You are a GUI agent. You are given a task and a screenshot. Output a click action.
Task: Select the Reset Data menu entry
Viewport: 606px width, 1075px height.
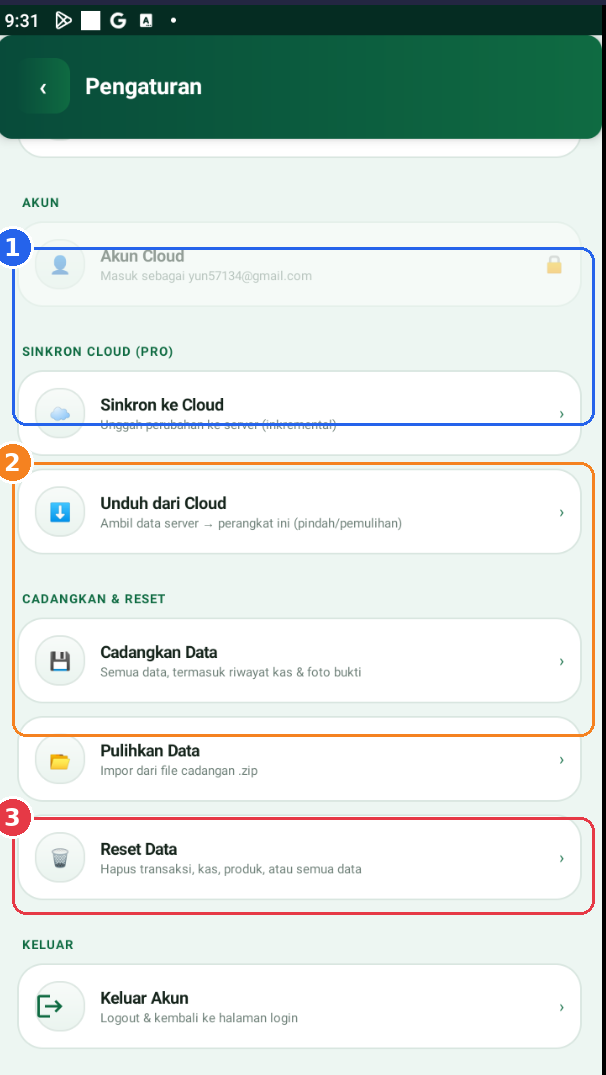click(x=300, y=858)
